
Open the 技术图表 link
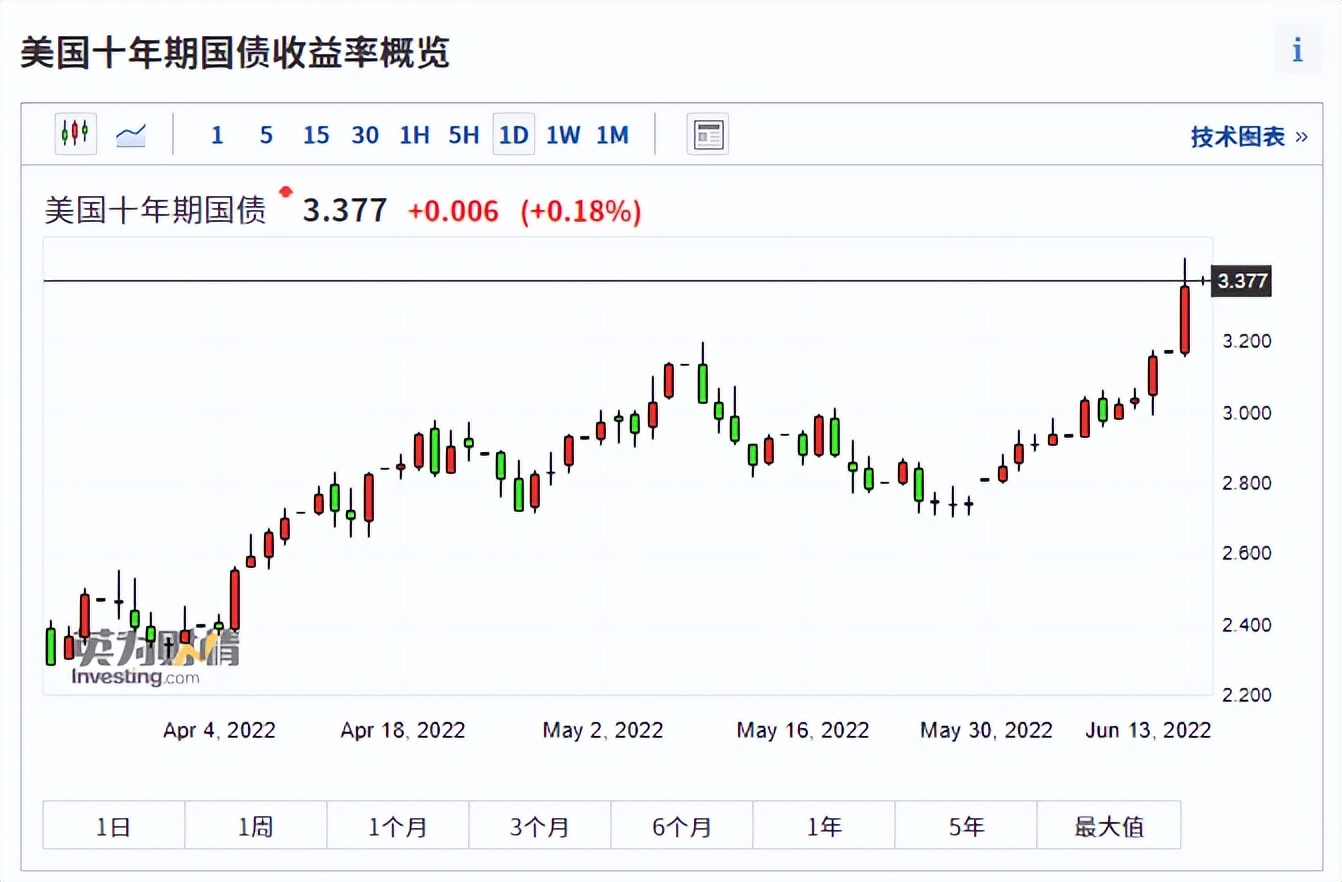(x=1248, y=137)
